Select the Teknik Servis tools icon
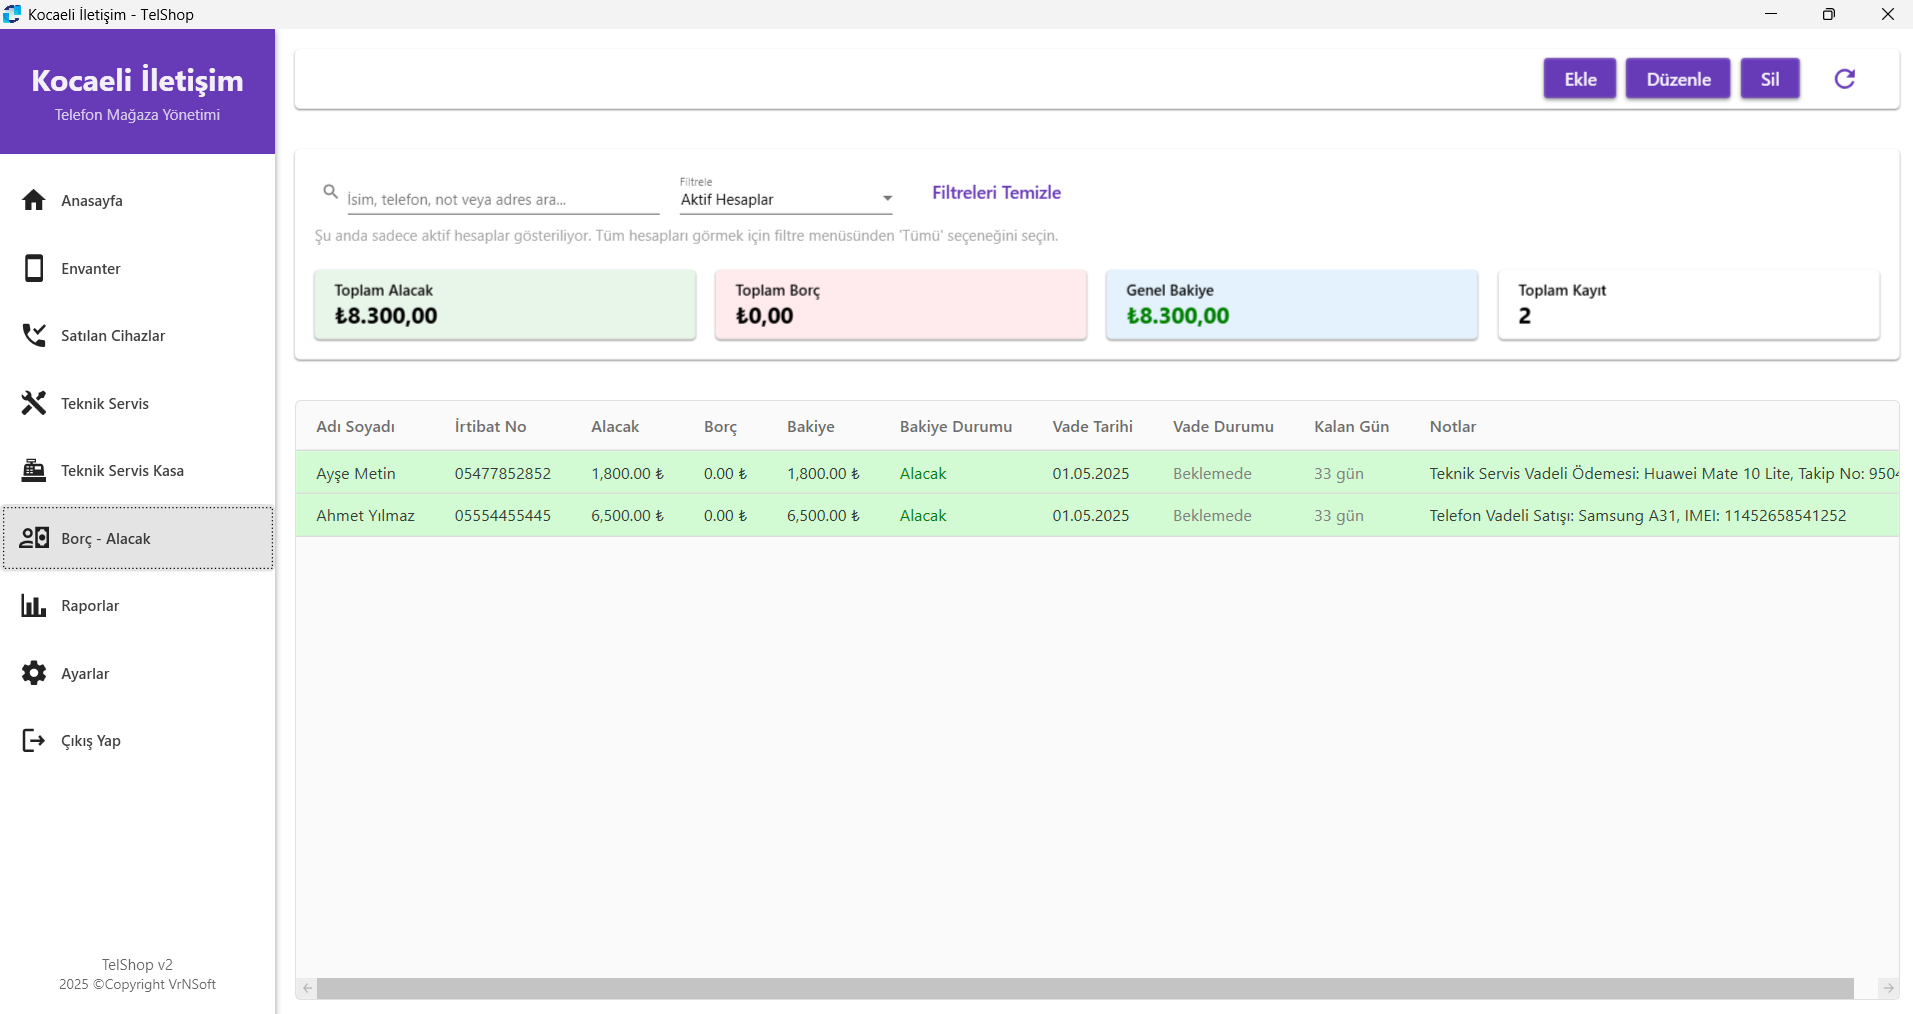The height and width of the screenshot is (1014, 1913). [x=34, y=403]
